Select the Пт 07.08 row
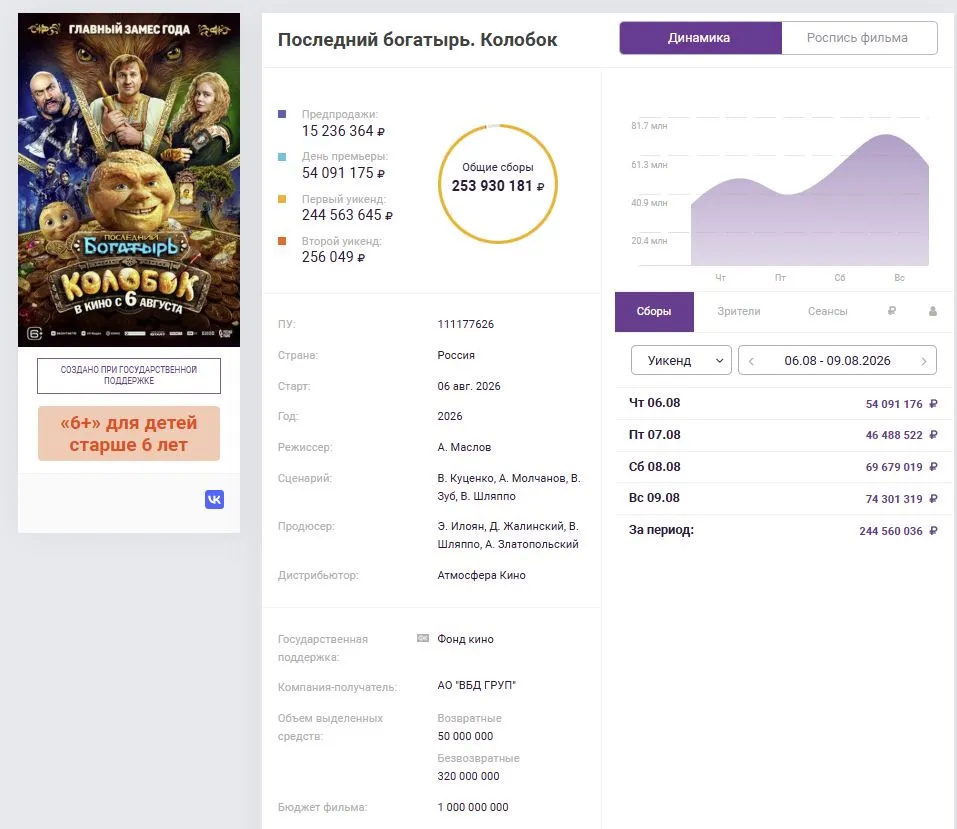The height and width of the screenshot is (829, 957). (784, 435)
